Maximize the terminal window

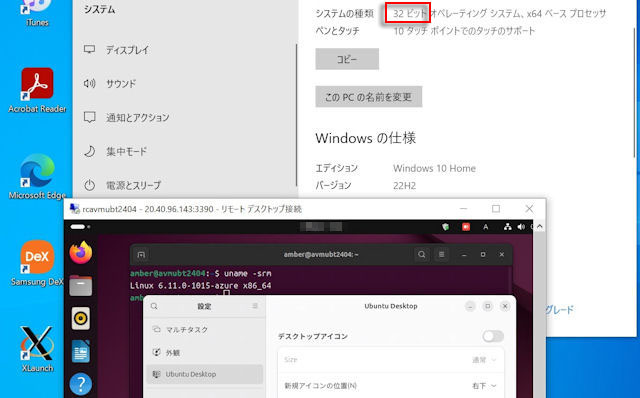483,255
